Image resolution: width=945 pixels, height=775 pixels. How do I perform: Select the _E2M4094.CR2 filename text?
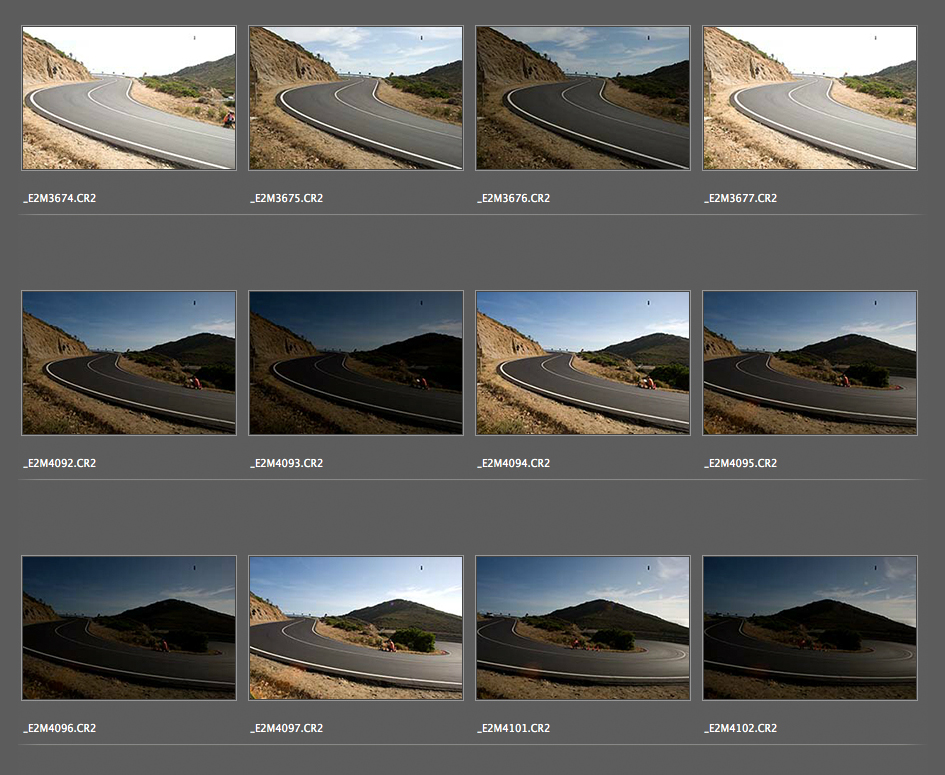[x=514, y=463]
